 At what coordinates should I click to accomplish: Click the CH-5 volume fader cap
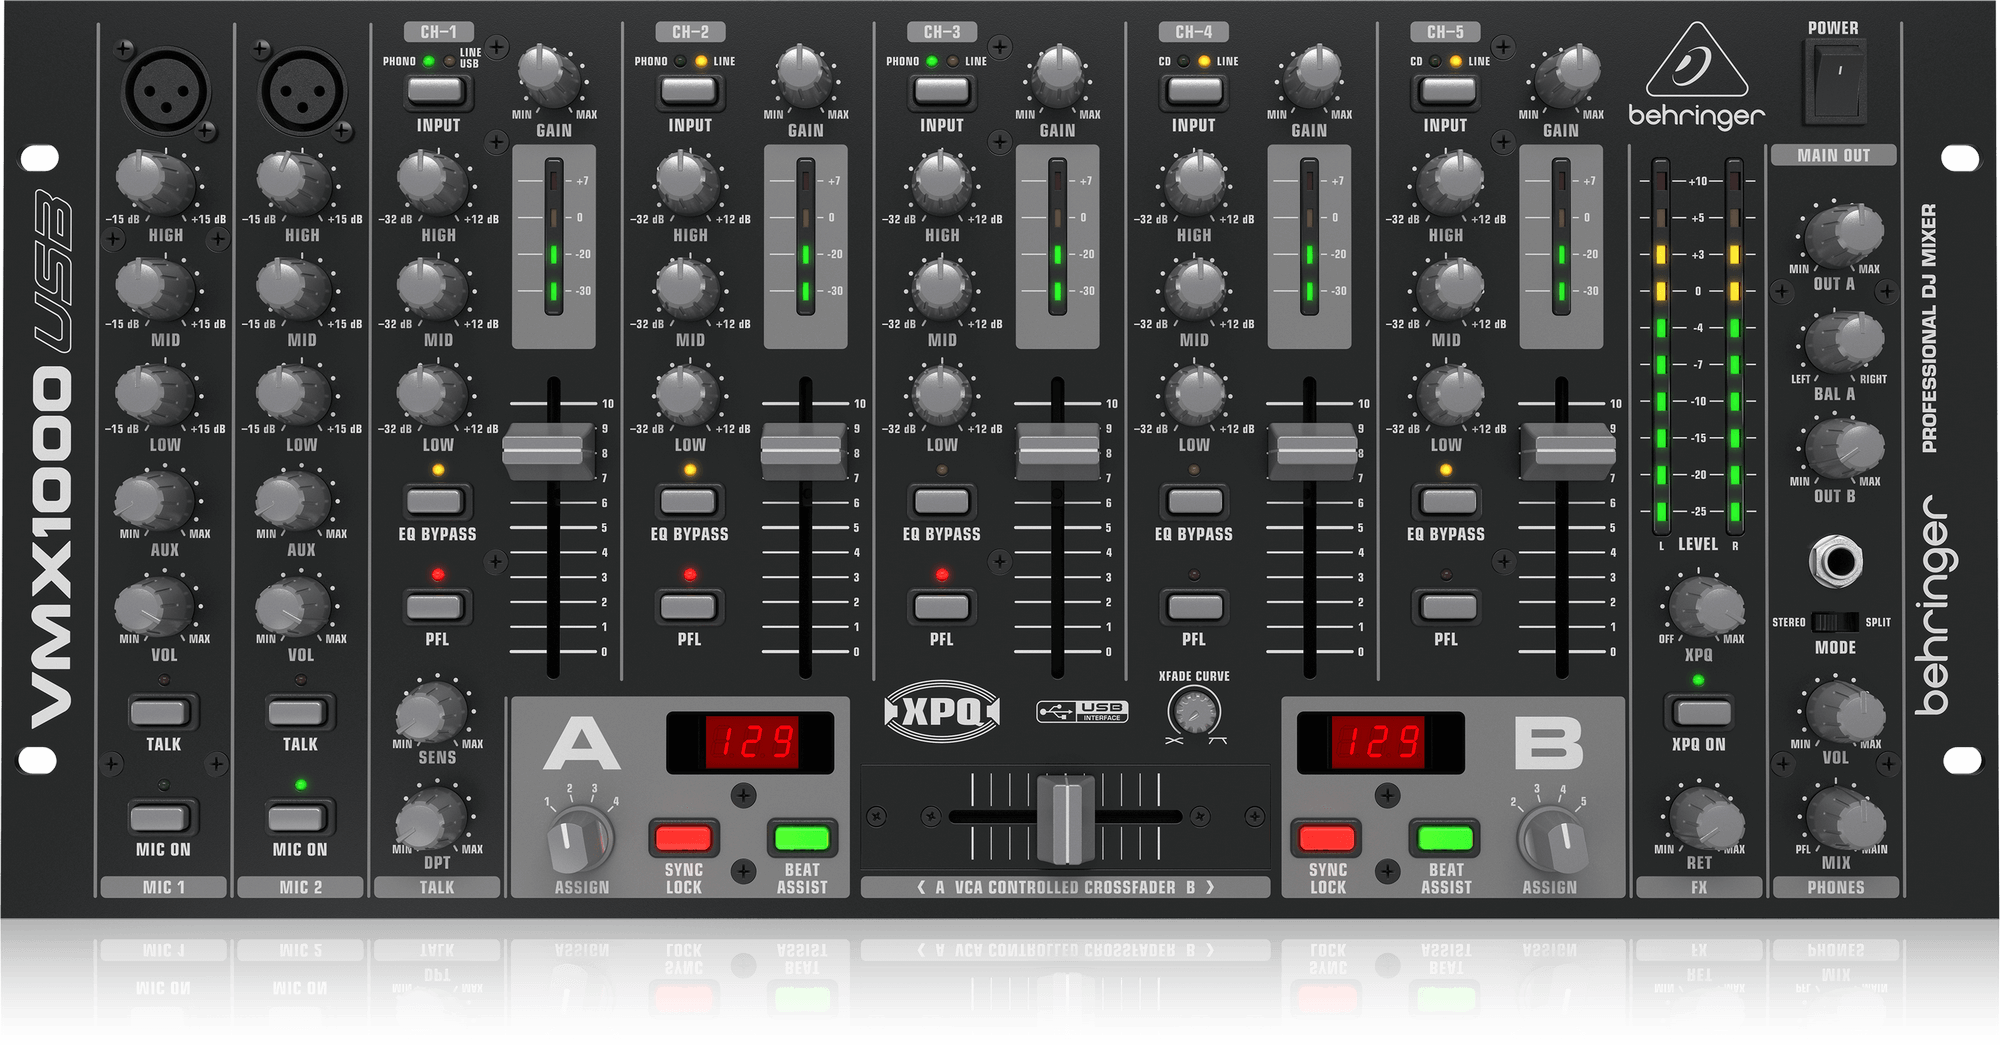pos(1566,452)
